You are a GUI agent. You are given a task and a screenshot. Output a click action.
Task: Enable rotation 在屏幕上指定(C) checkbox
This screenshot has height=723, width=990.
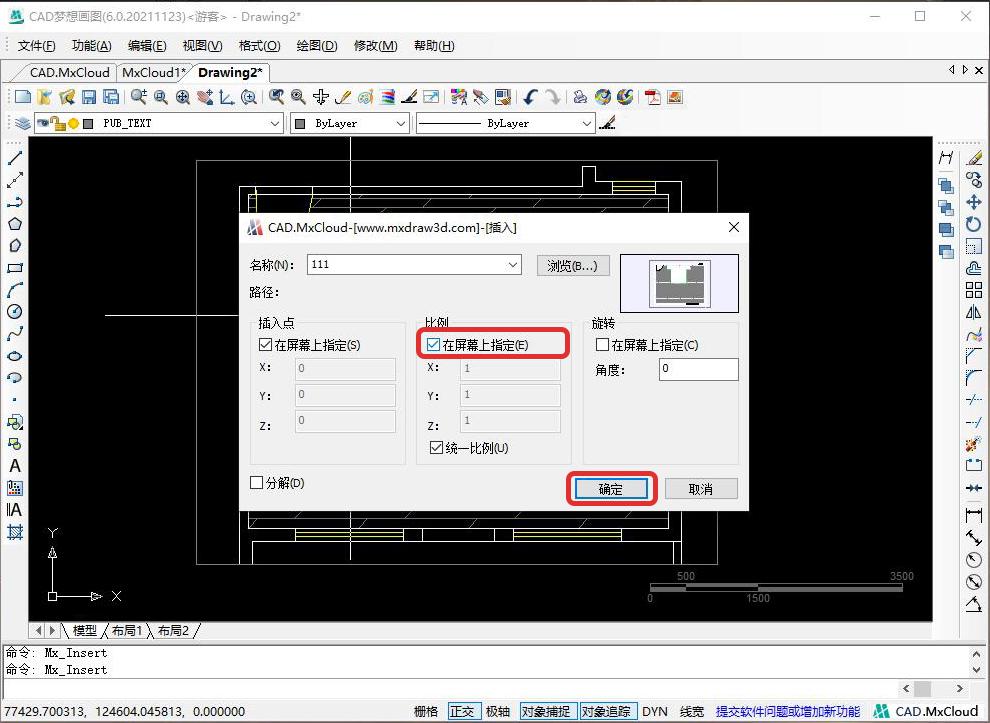tap(602, 345)
